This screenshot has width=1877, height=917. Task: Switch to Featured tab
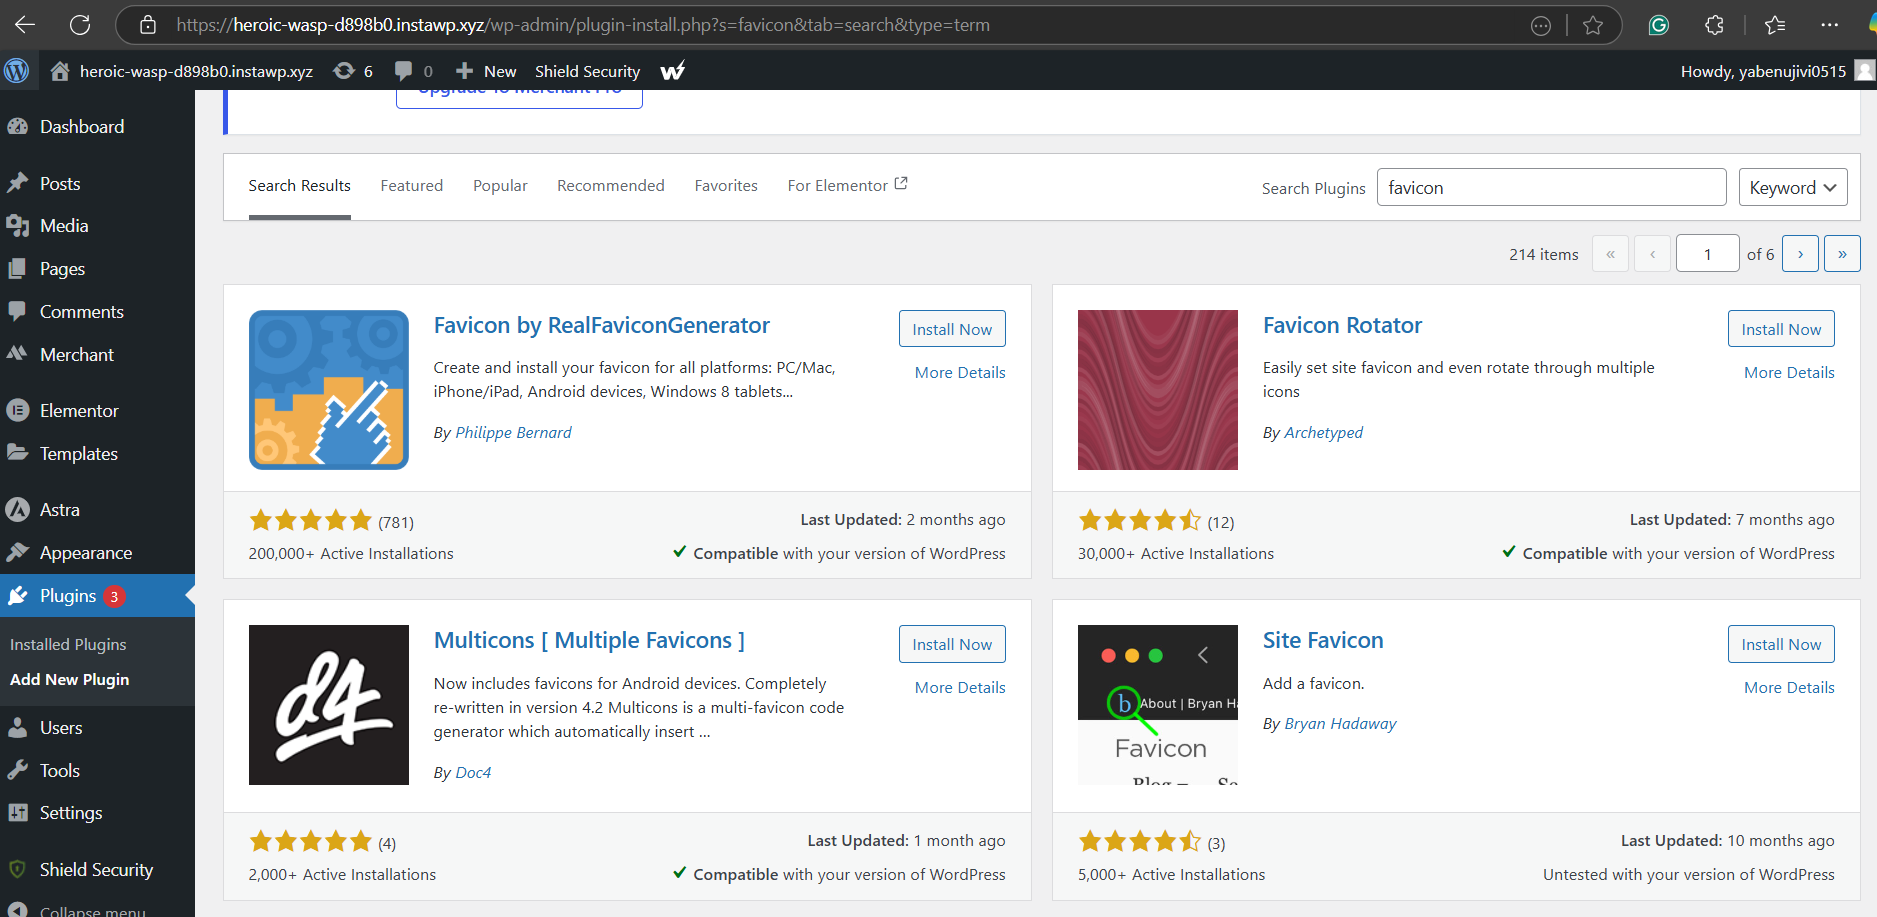[x=412, y=186]
